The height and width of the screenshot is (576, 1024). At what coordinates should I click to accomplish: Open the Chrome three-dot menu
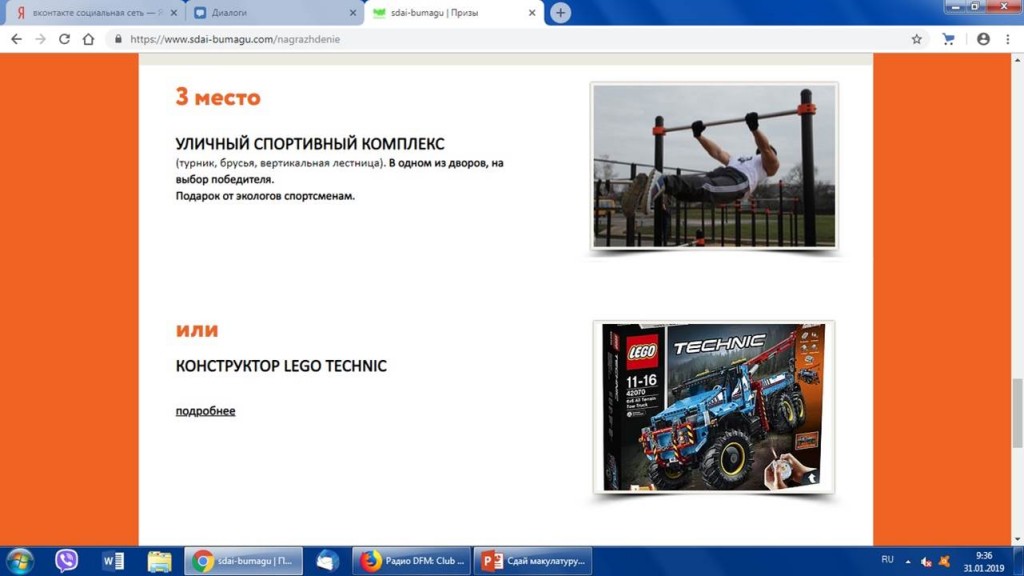1008,39
